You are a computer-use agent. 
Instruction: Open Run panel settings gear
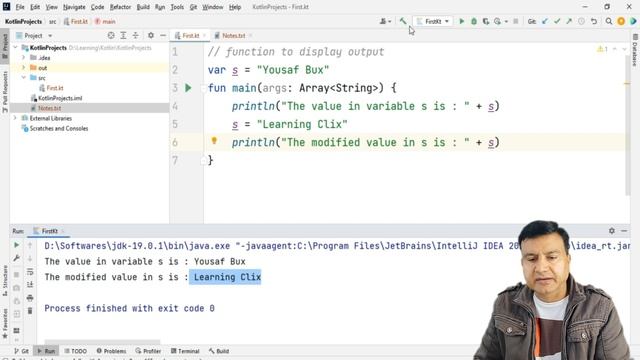(x=612, y=231)
